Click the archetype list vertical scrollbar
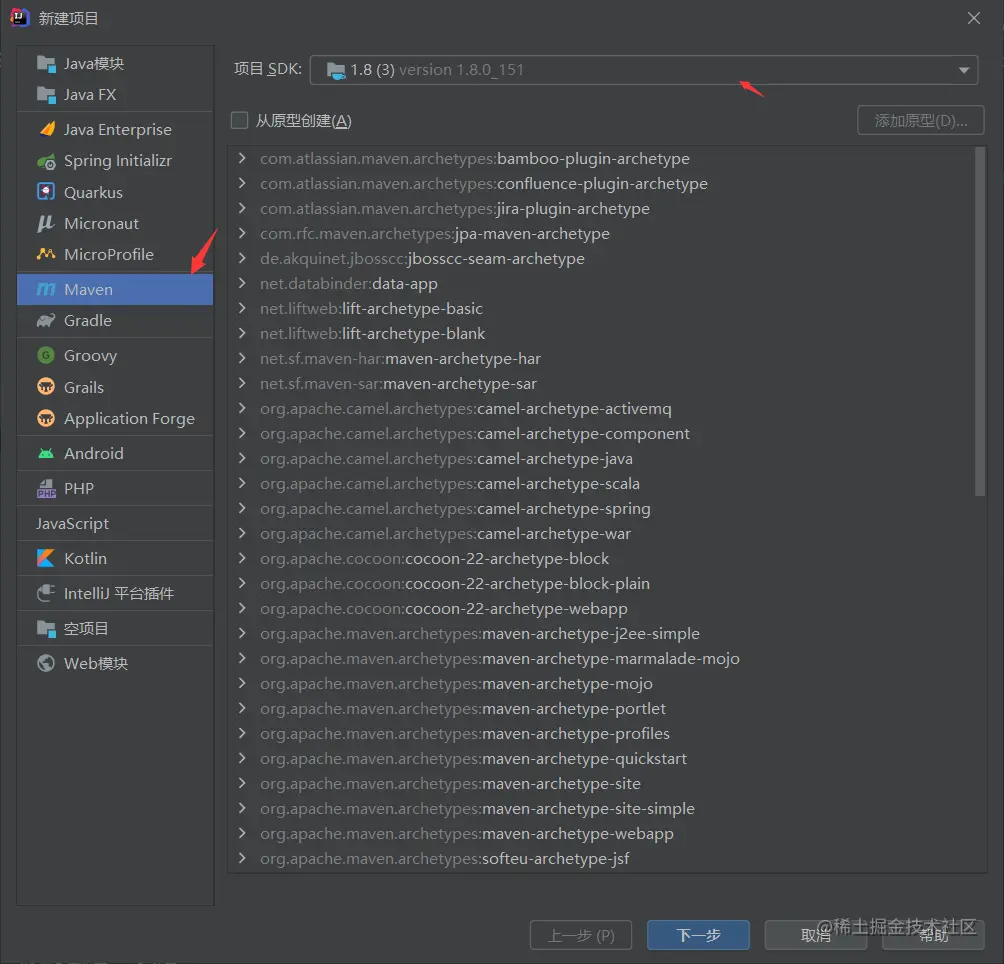 tap(980, 322)
